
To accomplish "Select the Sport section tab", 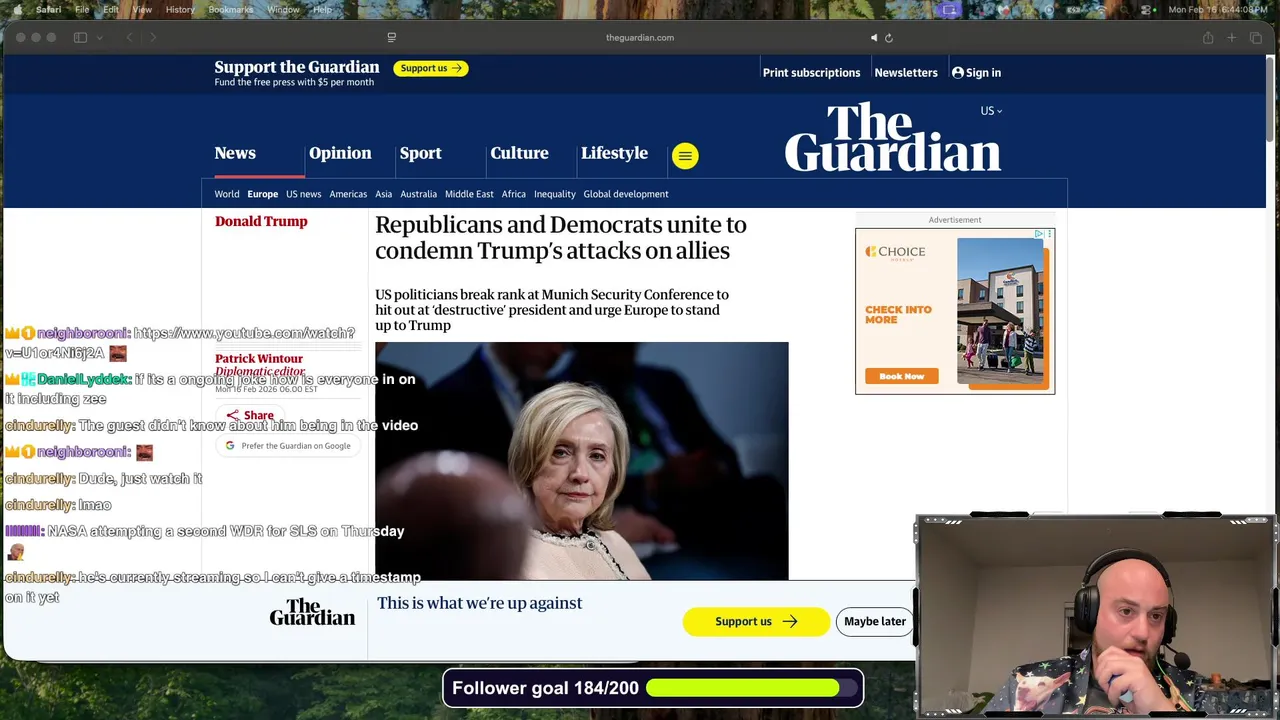I will click(420, 153).
